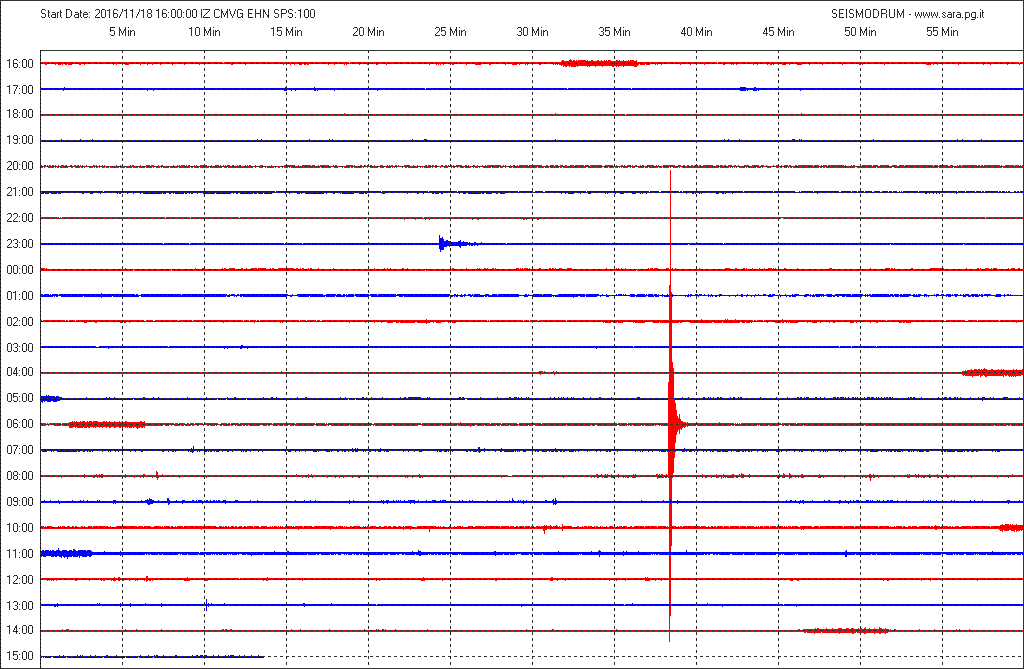The width and height of the screenshot is (1024, 669).
Task: Click the 10 Min axis label
Action: coord(204,32)
